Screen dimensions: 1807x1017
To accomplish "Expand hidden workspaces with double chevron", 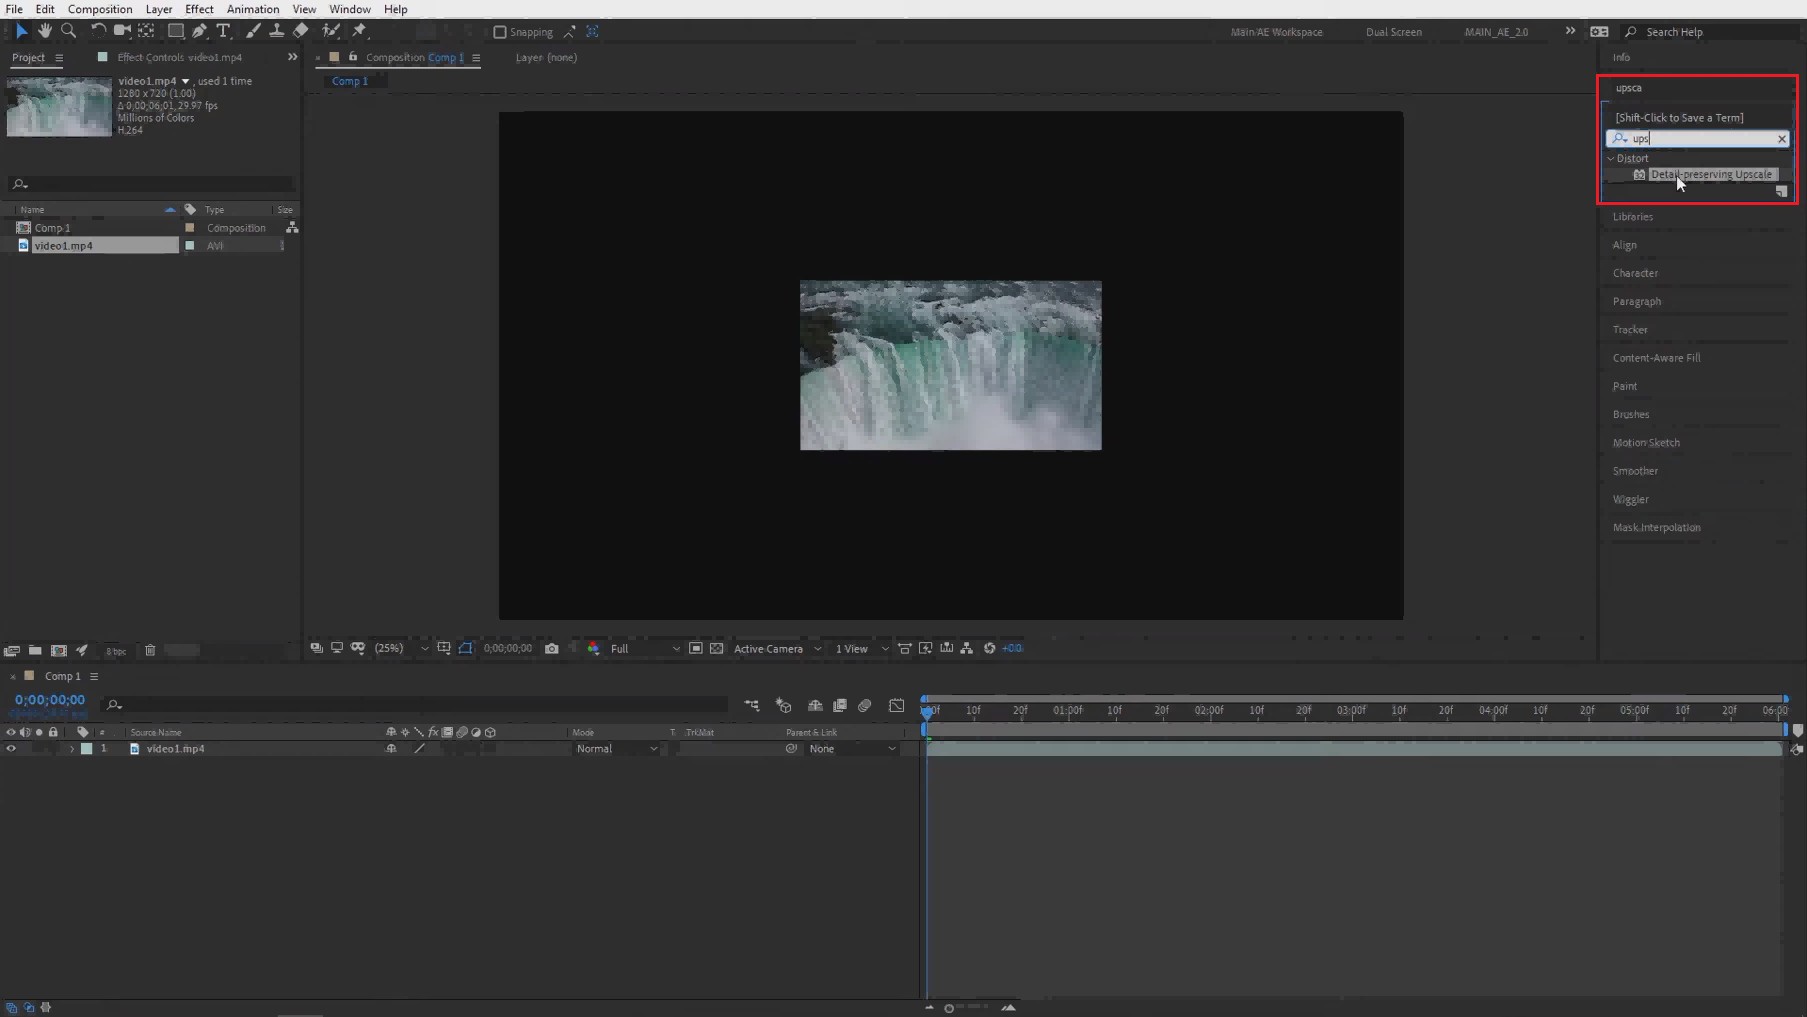I will point(1570,31).
